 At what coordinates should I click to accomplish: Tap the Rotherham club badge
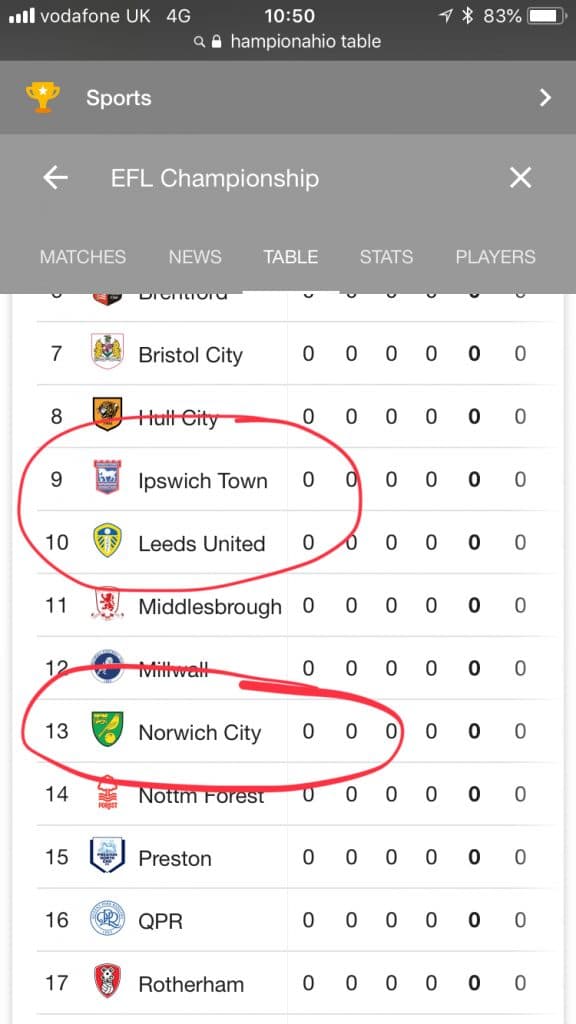coord(108,981)
